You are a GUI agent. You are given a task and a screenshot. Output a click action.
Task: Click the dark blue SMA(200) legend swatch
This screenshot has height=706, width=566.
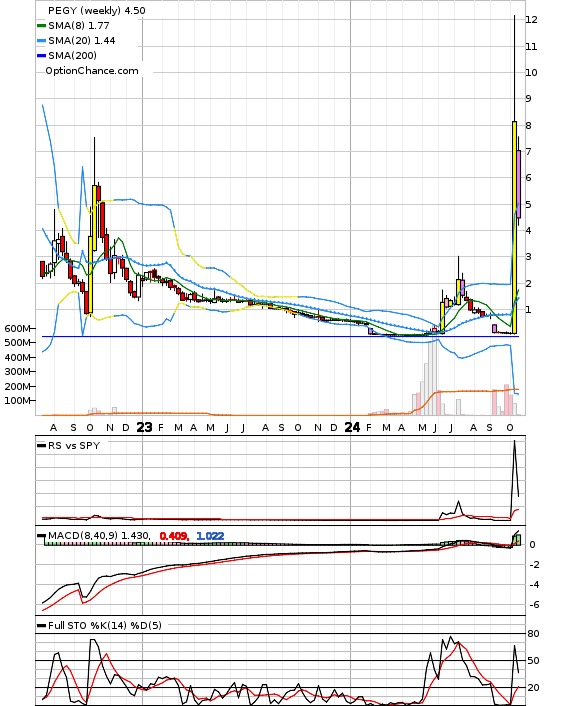pos(41,56)
